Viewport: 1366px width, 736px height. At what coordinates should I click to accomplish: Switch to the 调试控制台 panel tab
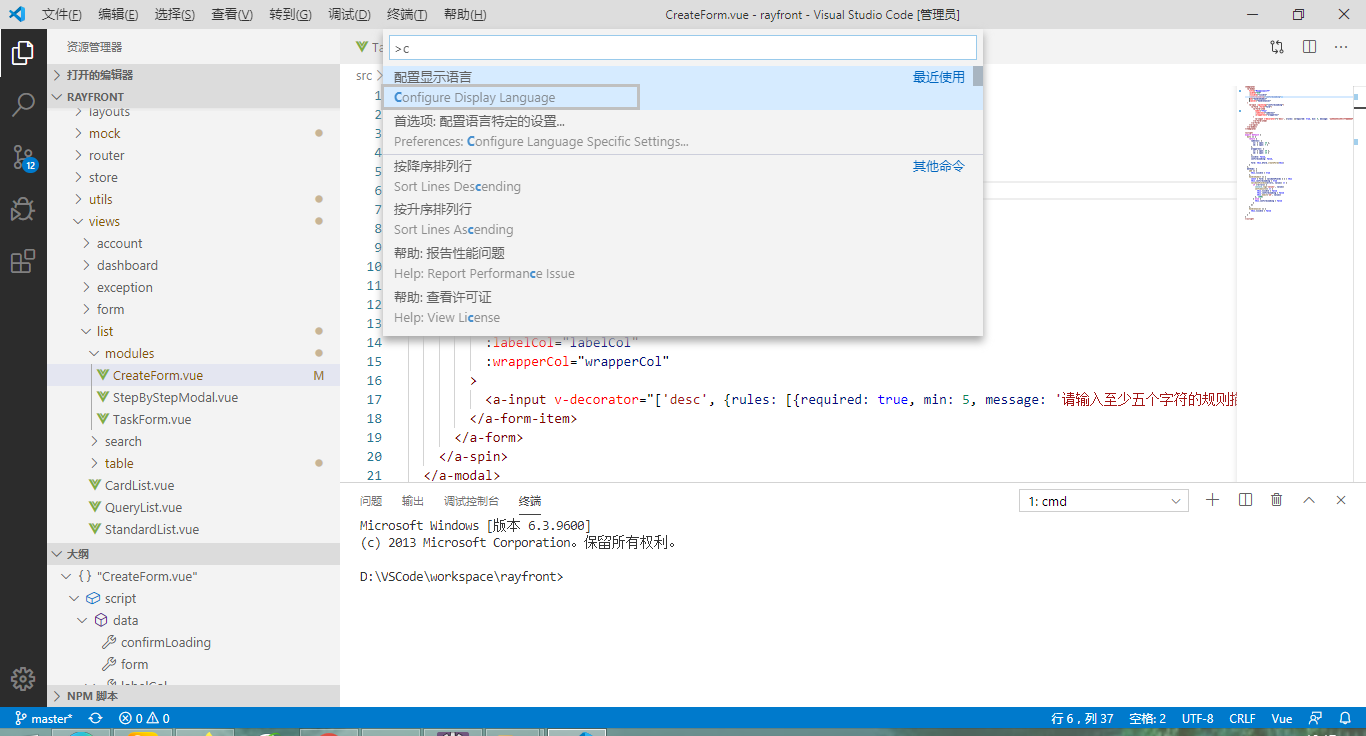[x=471, y=501]
